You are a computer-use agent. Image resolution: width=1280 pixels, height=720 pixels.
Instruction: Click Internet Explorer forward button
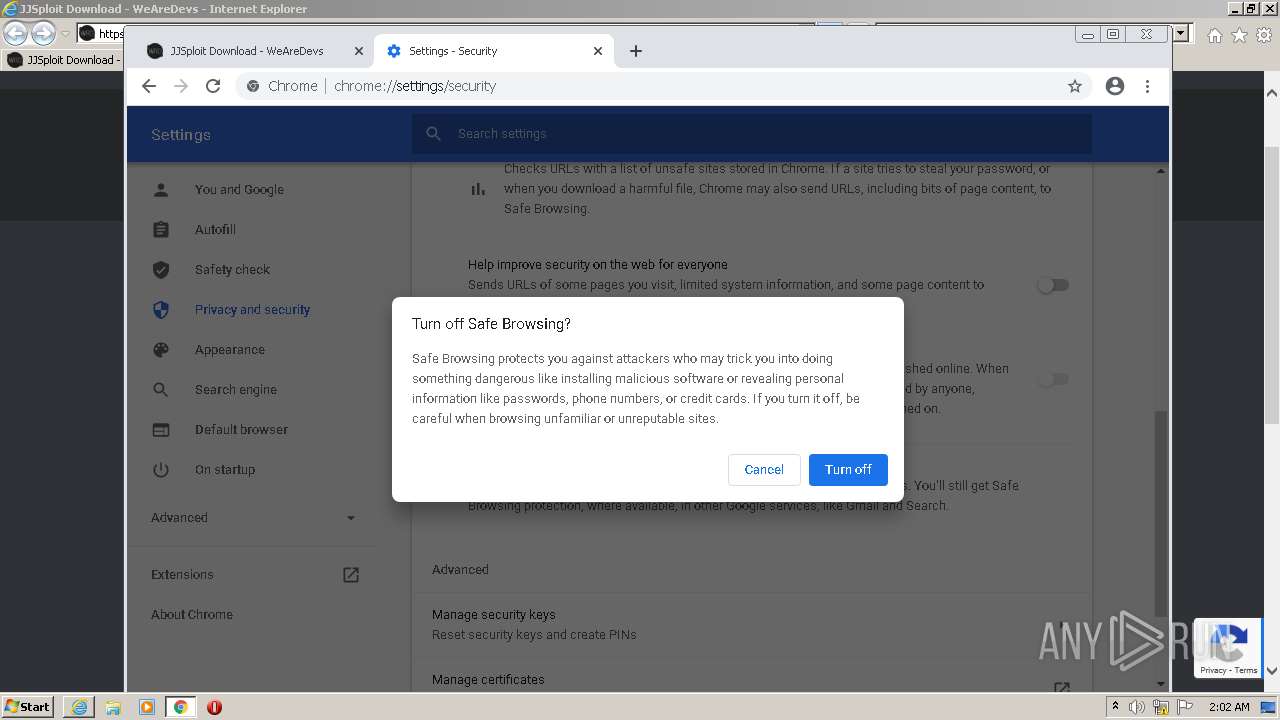[x=43, y=34]
